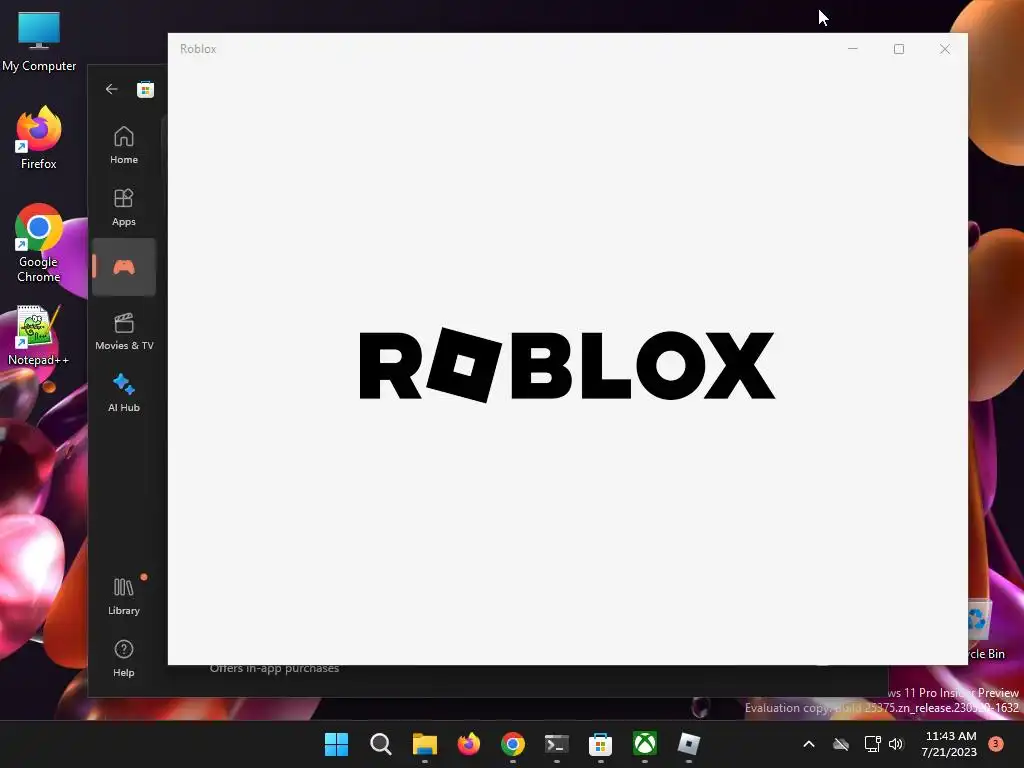Open the Google Chrome desktop shortcut

click(x=39, y=243)
